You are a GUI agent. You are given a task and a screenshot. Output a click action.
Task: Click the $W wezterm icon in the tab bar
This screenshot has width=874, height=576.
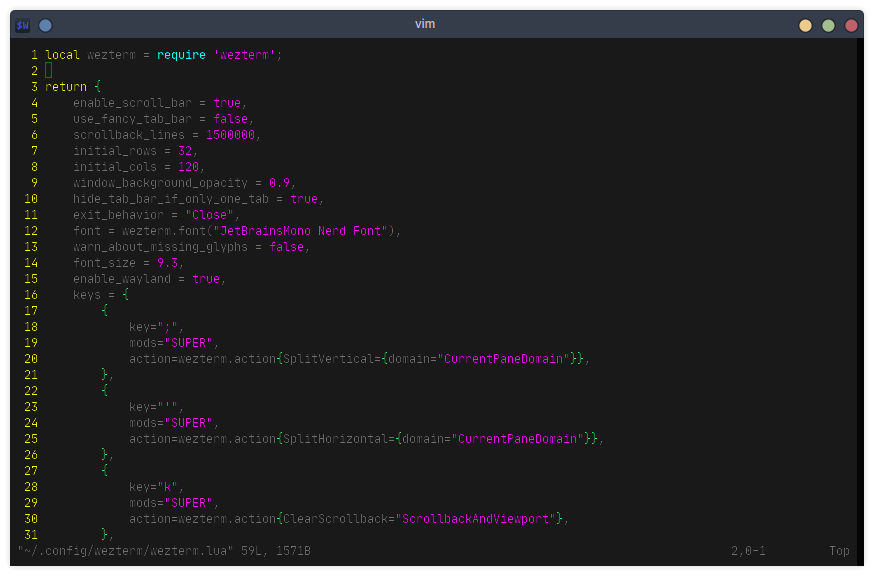[x=22, y=23]
